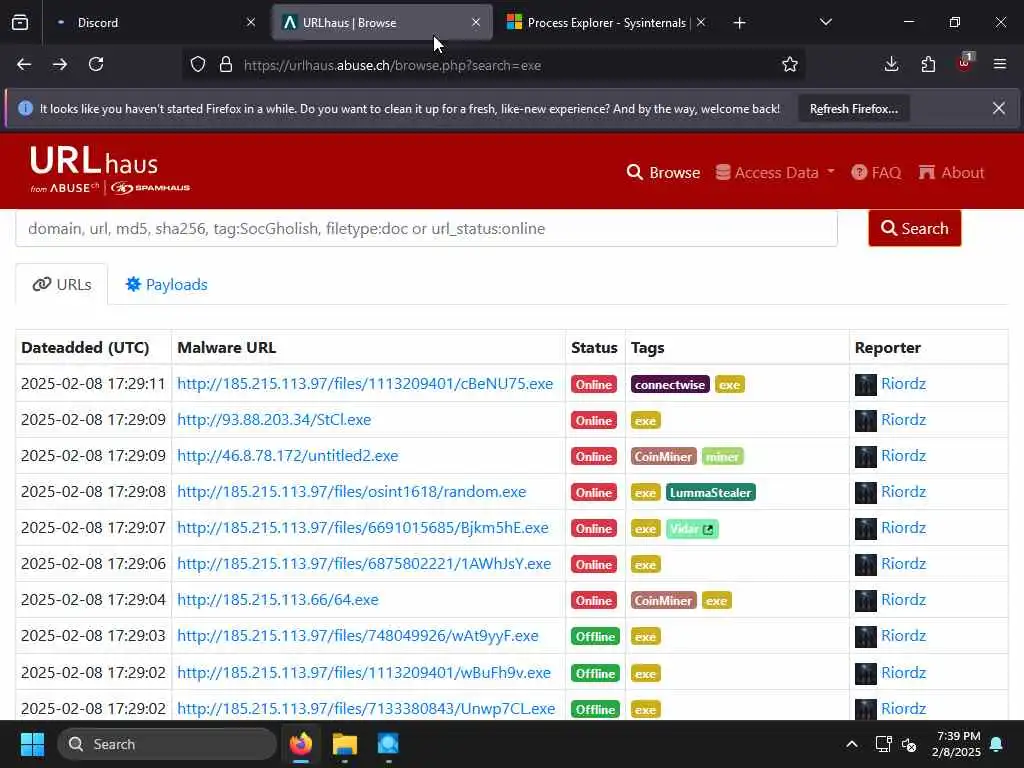Bookmark this page with star

pos(790,65)
